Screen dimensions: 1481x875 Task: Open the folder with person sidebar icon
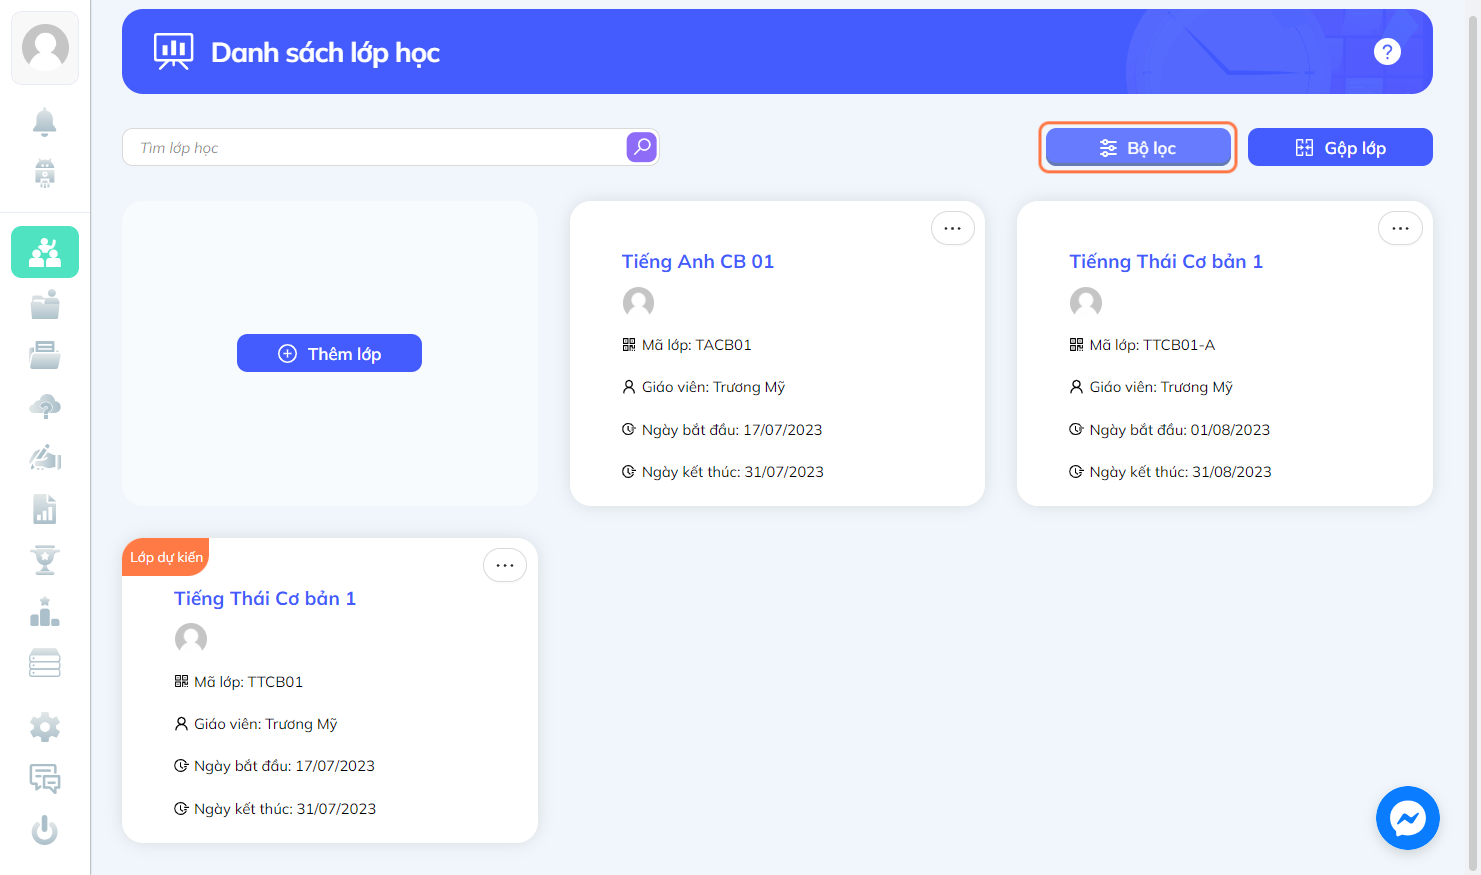(45, 304)
